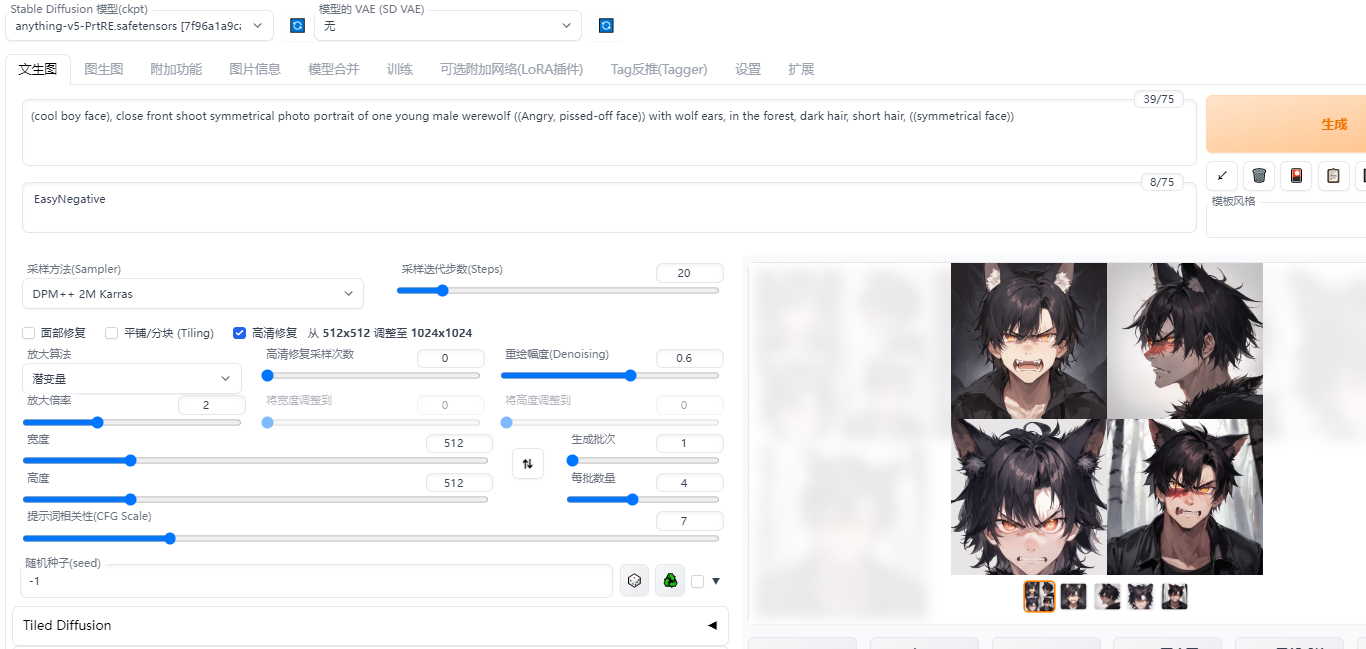Uncheck the 高清修复 hires fix checkbox
1366x649 pixels.
coord(239,333)
